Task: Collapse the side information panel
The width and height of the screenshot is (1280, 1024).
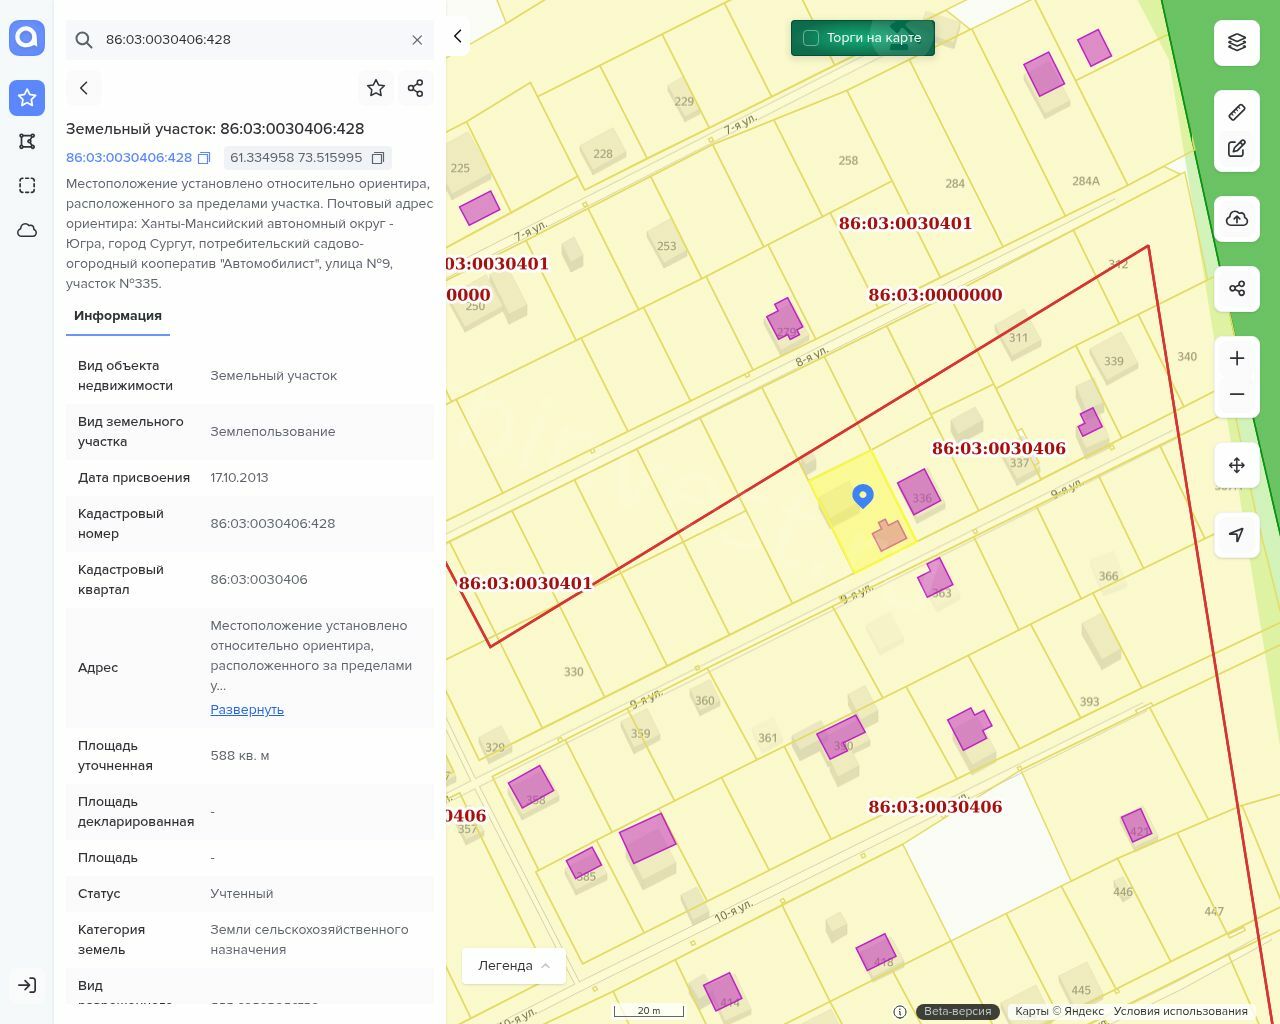Action: click(457, 36)
